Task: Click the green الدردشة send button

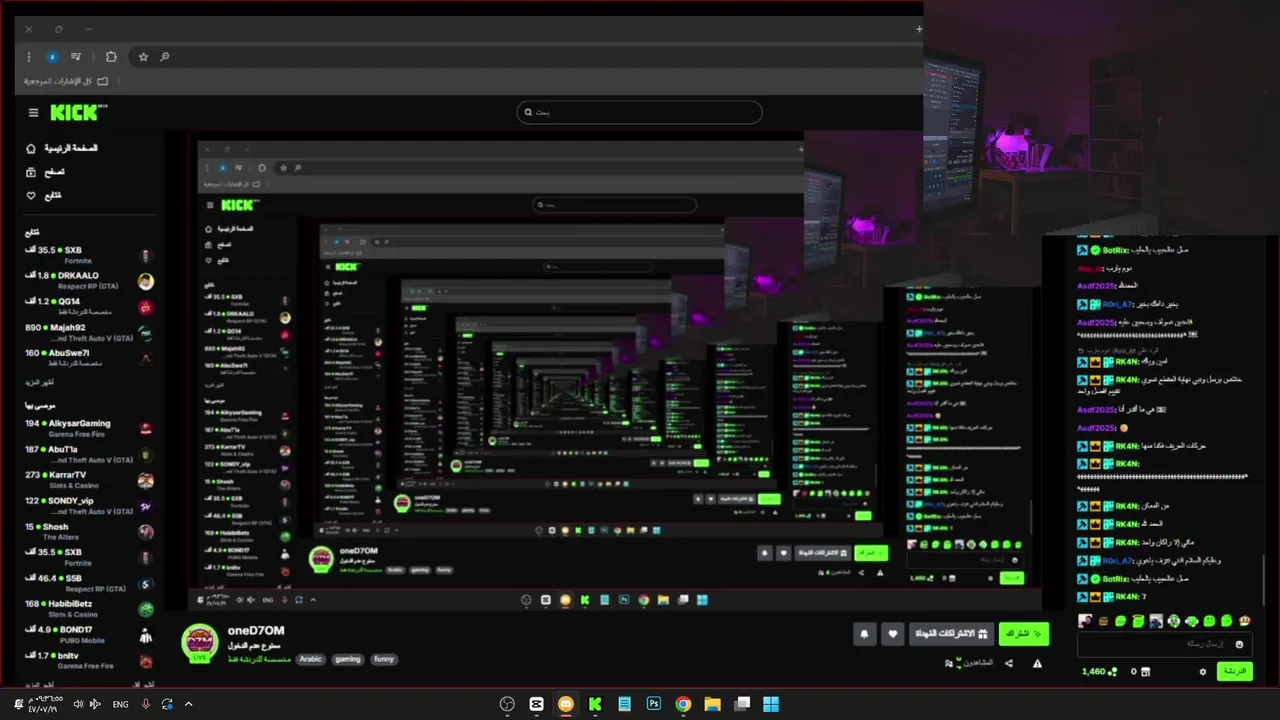Action: [x=1235, y=671]
